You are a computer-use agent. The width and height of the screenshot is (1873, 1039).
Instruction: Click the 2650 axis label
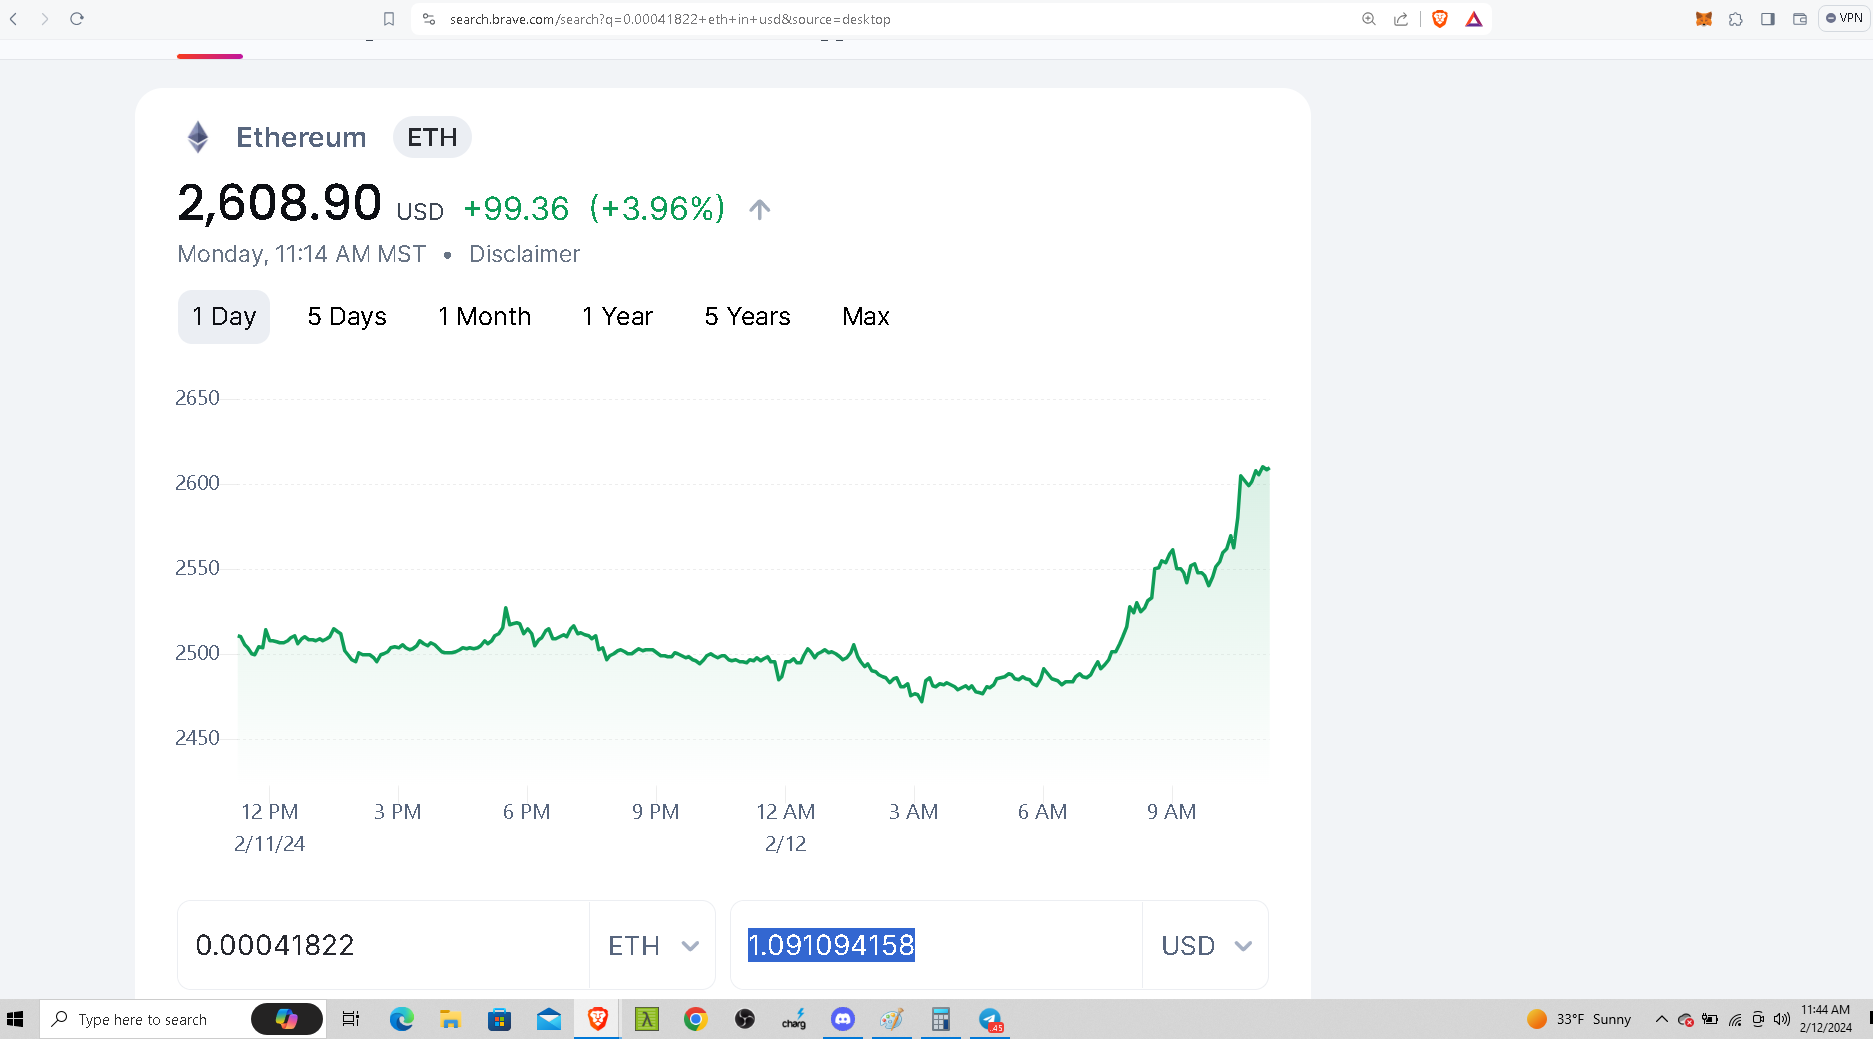pos(197,398)
